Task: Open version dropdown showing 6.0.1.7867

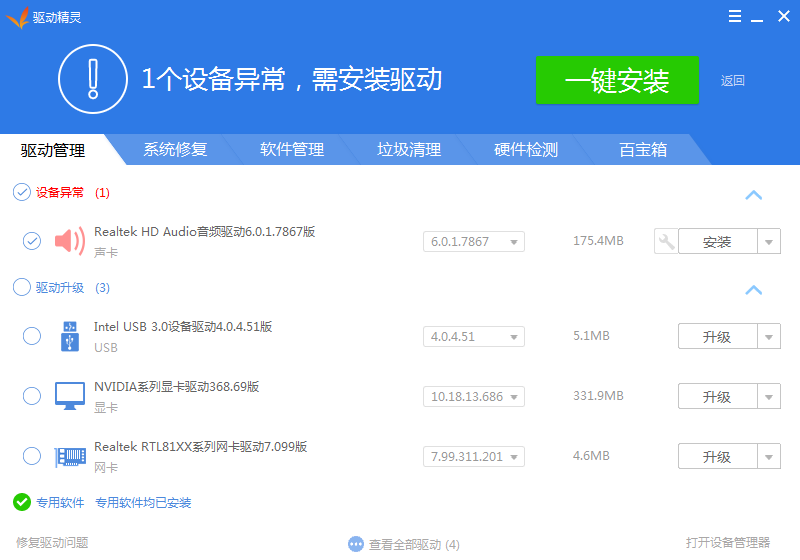Action: (473, 242)
